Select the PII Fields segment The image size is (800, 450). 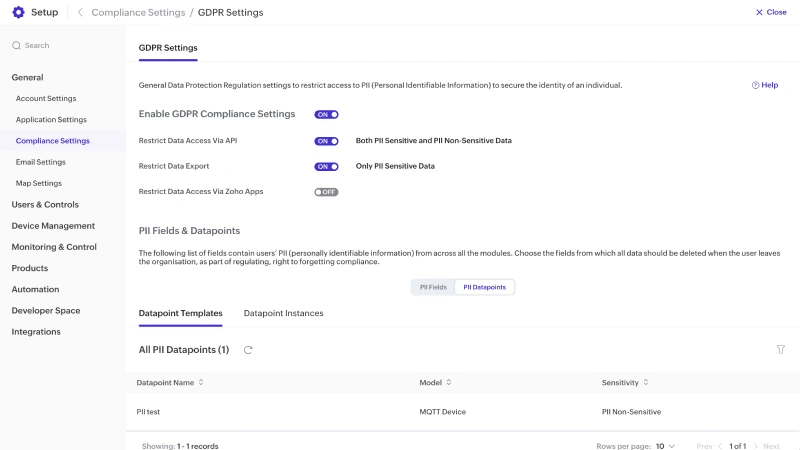tap(432, 287)
